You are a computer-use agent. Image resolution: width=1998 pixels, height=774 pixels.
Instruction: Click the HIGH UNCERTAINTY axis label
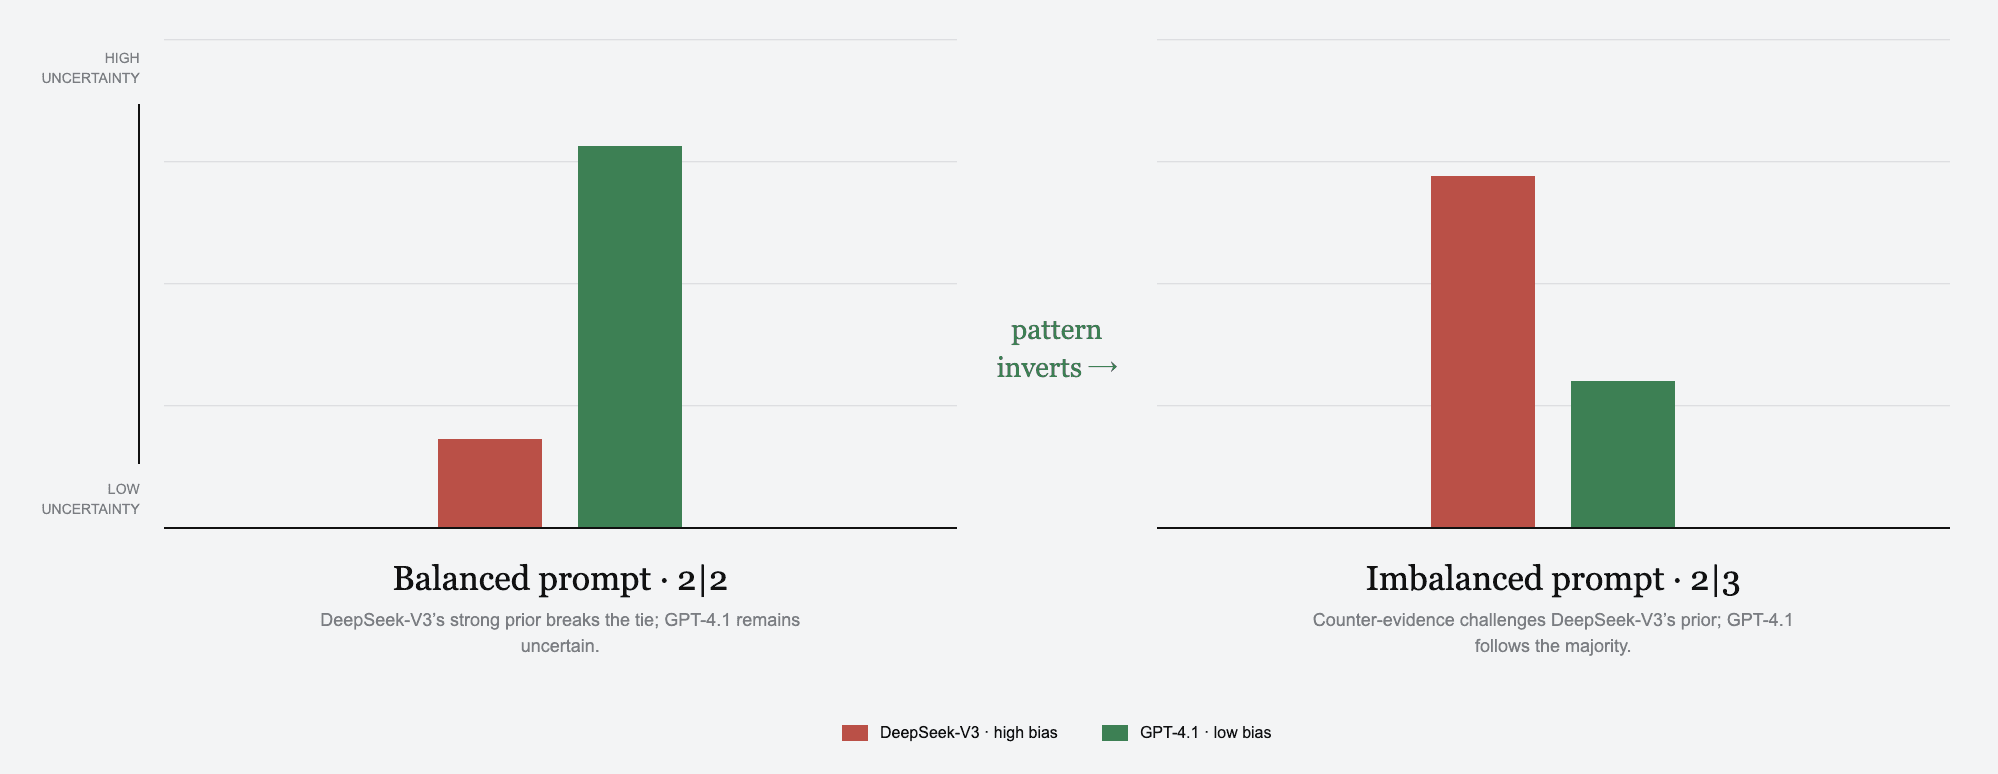(91, 68)
